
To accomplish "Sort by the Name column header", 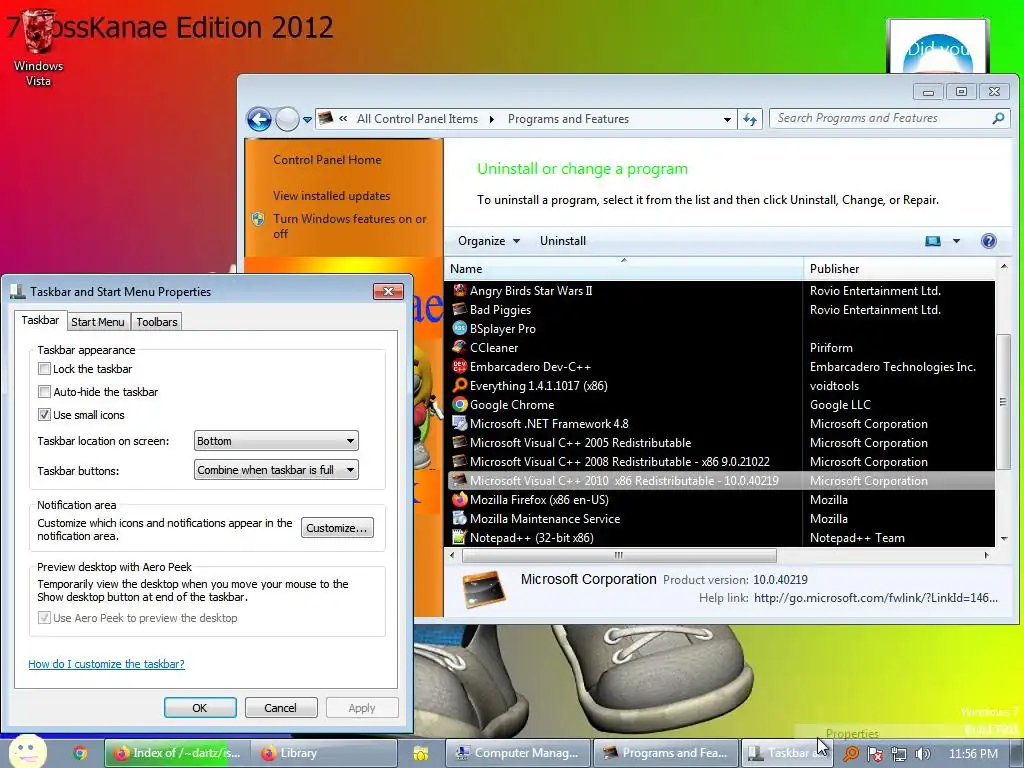I will click(624, 268).
